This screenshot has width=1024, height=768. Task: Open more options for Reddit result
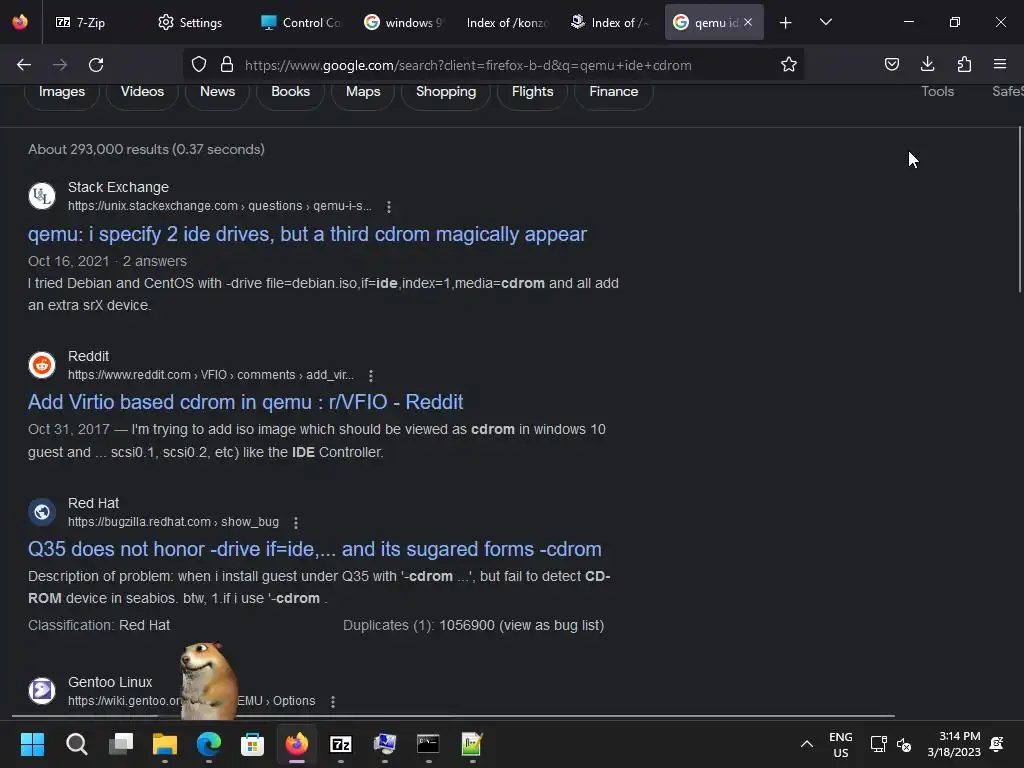370,376
